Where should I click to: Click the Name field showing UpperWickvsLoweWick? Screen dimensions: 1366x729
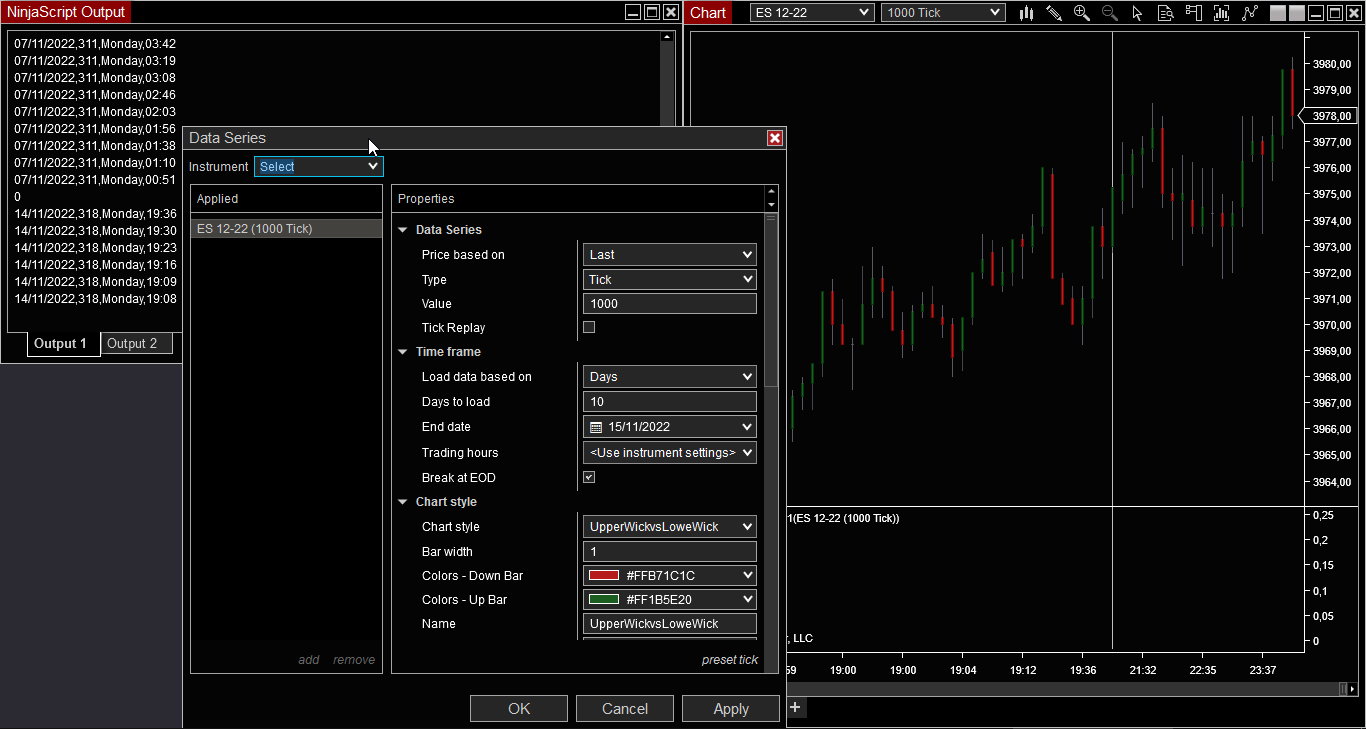click(670, 624)
